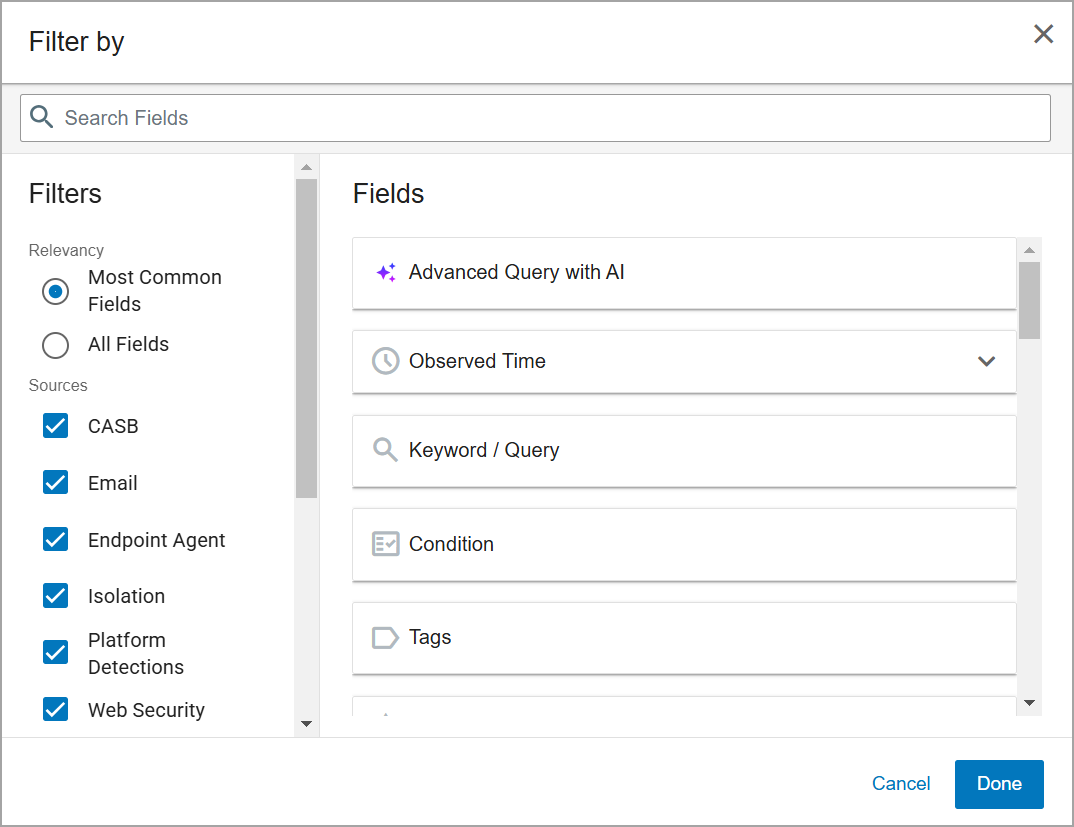Click the checklist icon beside Condition
The width and height of the screenshot is (1074, 827).
pos(385,544)
